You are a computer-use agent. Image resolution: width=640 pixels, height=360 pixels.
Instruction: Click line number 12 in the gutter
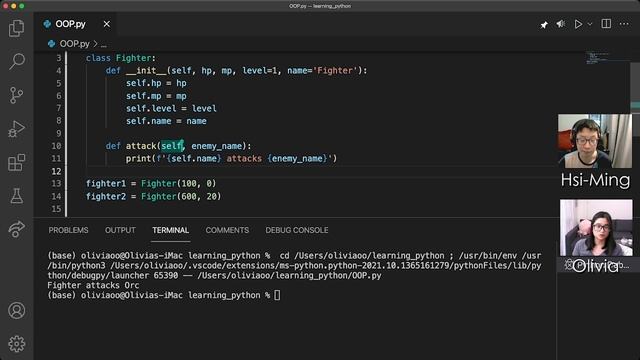[56, 171]
